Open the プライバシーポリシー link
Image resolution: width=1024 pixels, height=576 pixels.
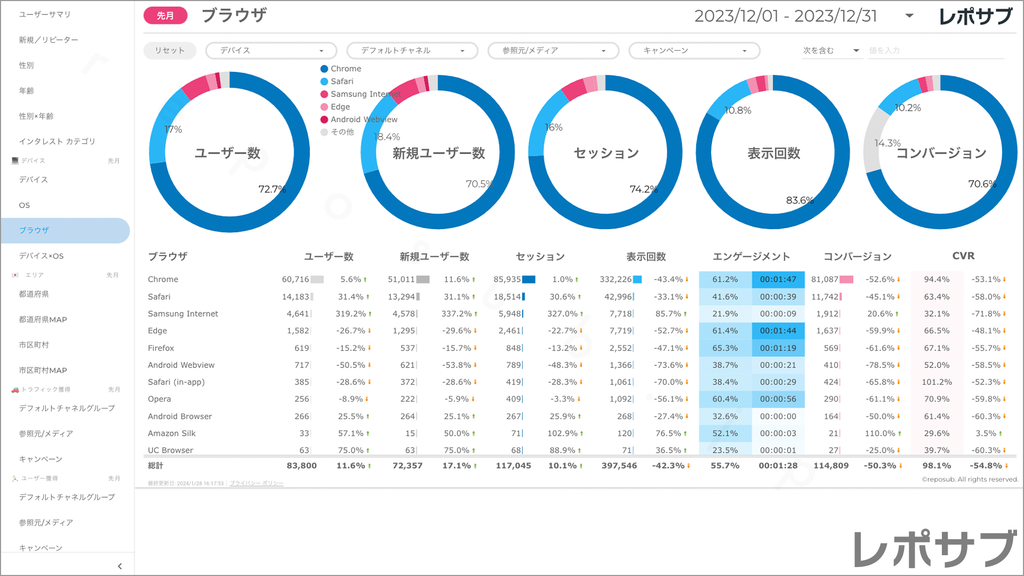click(x=256, y=484)
